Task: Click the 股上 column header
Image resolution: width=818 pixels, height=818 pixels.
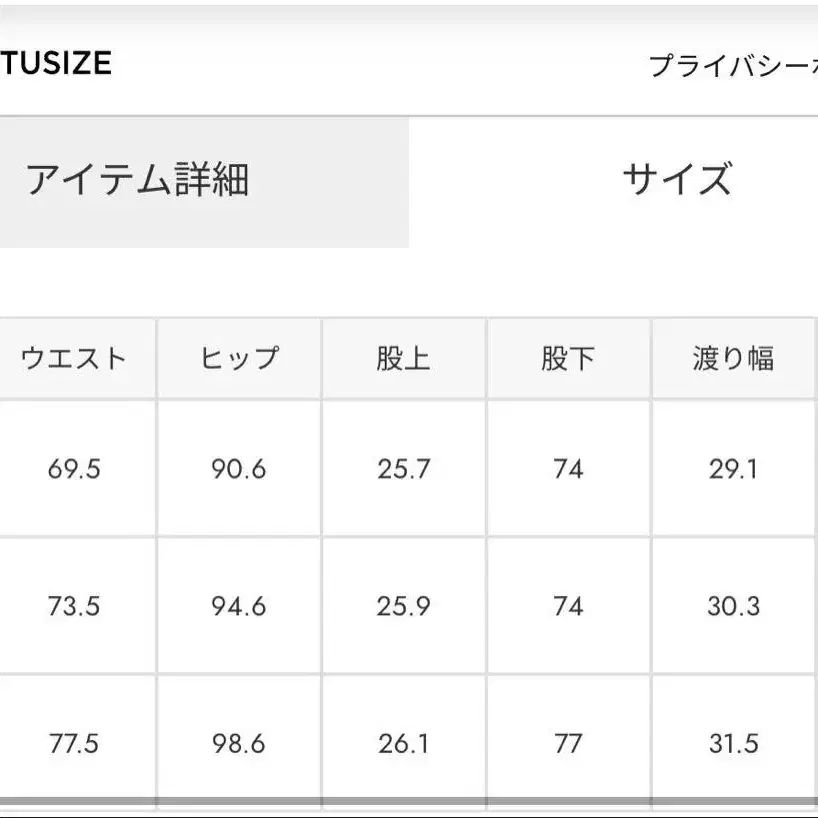Action: [403, 359]
